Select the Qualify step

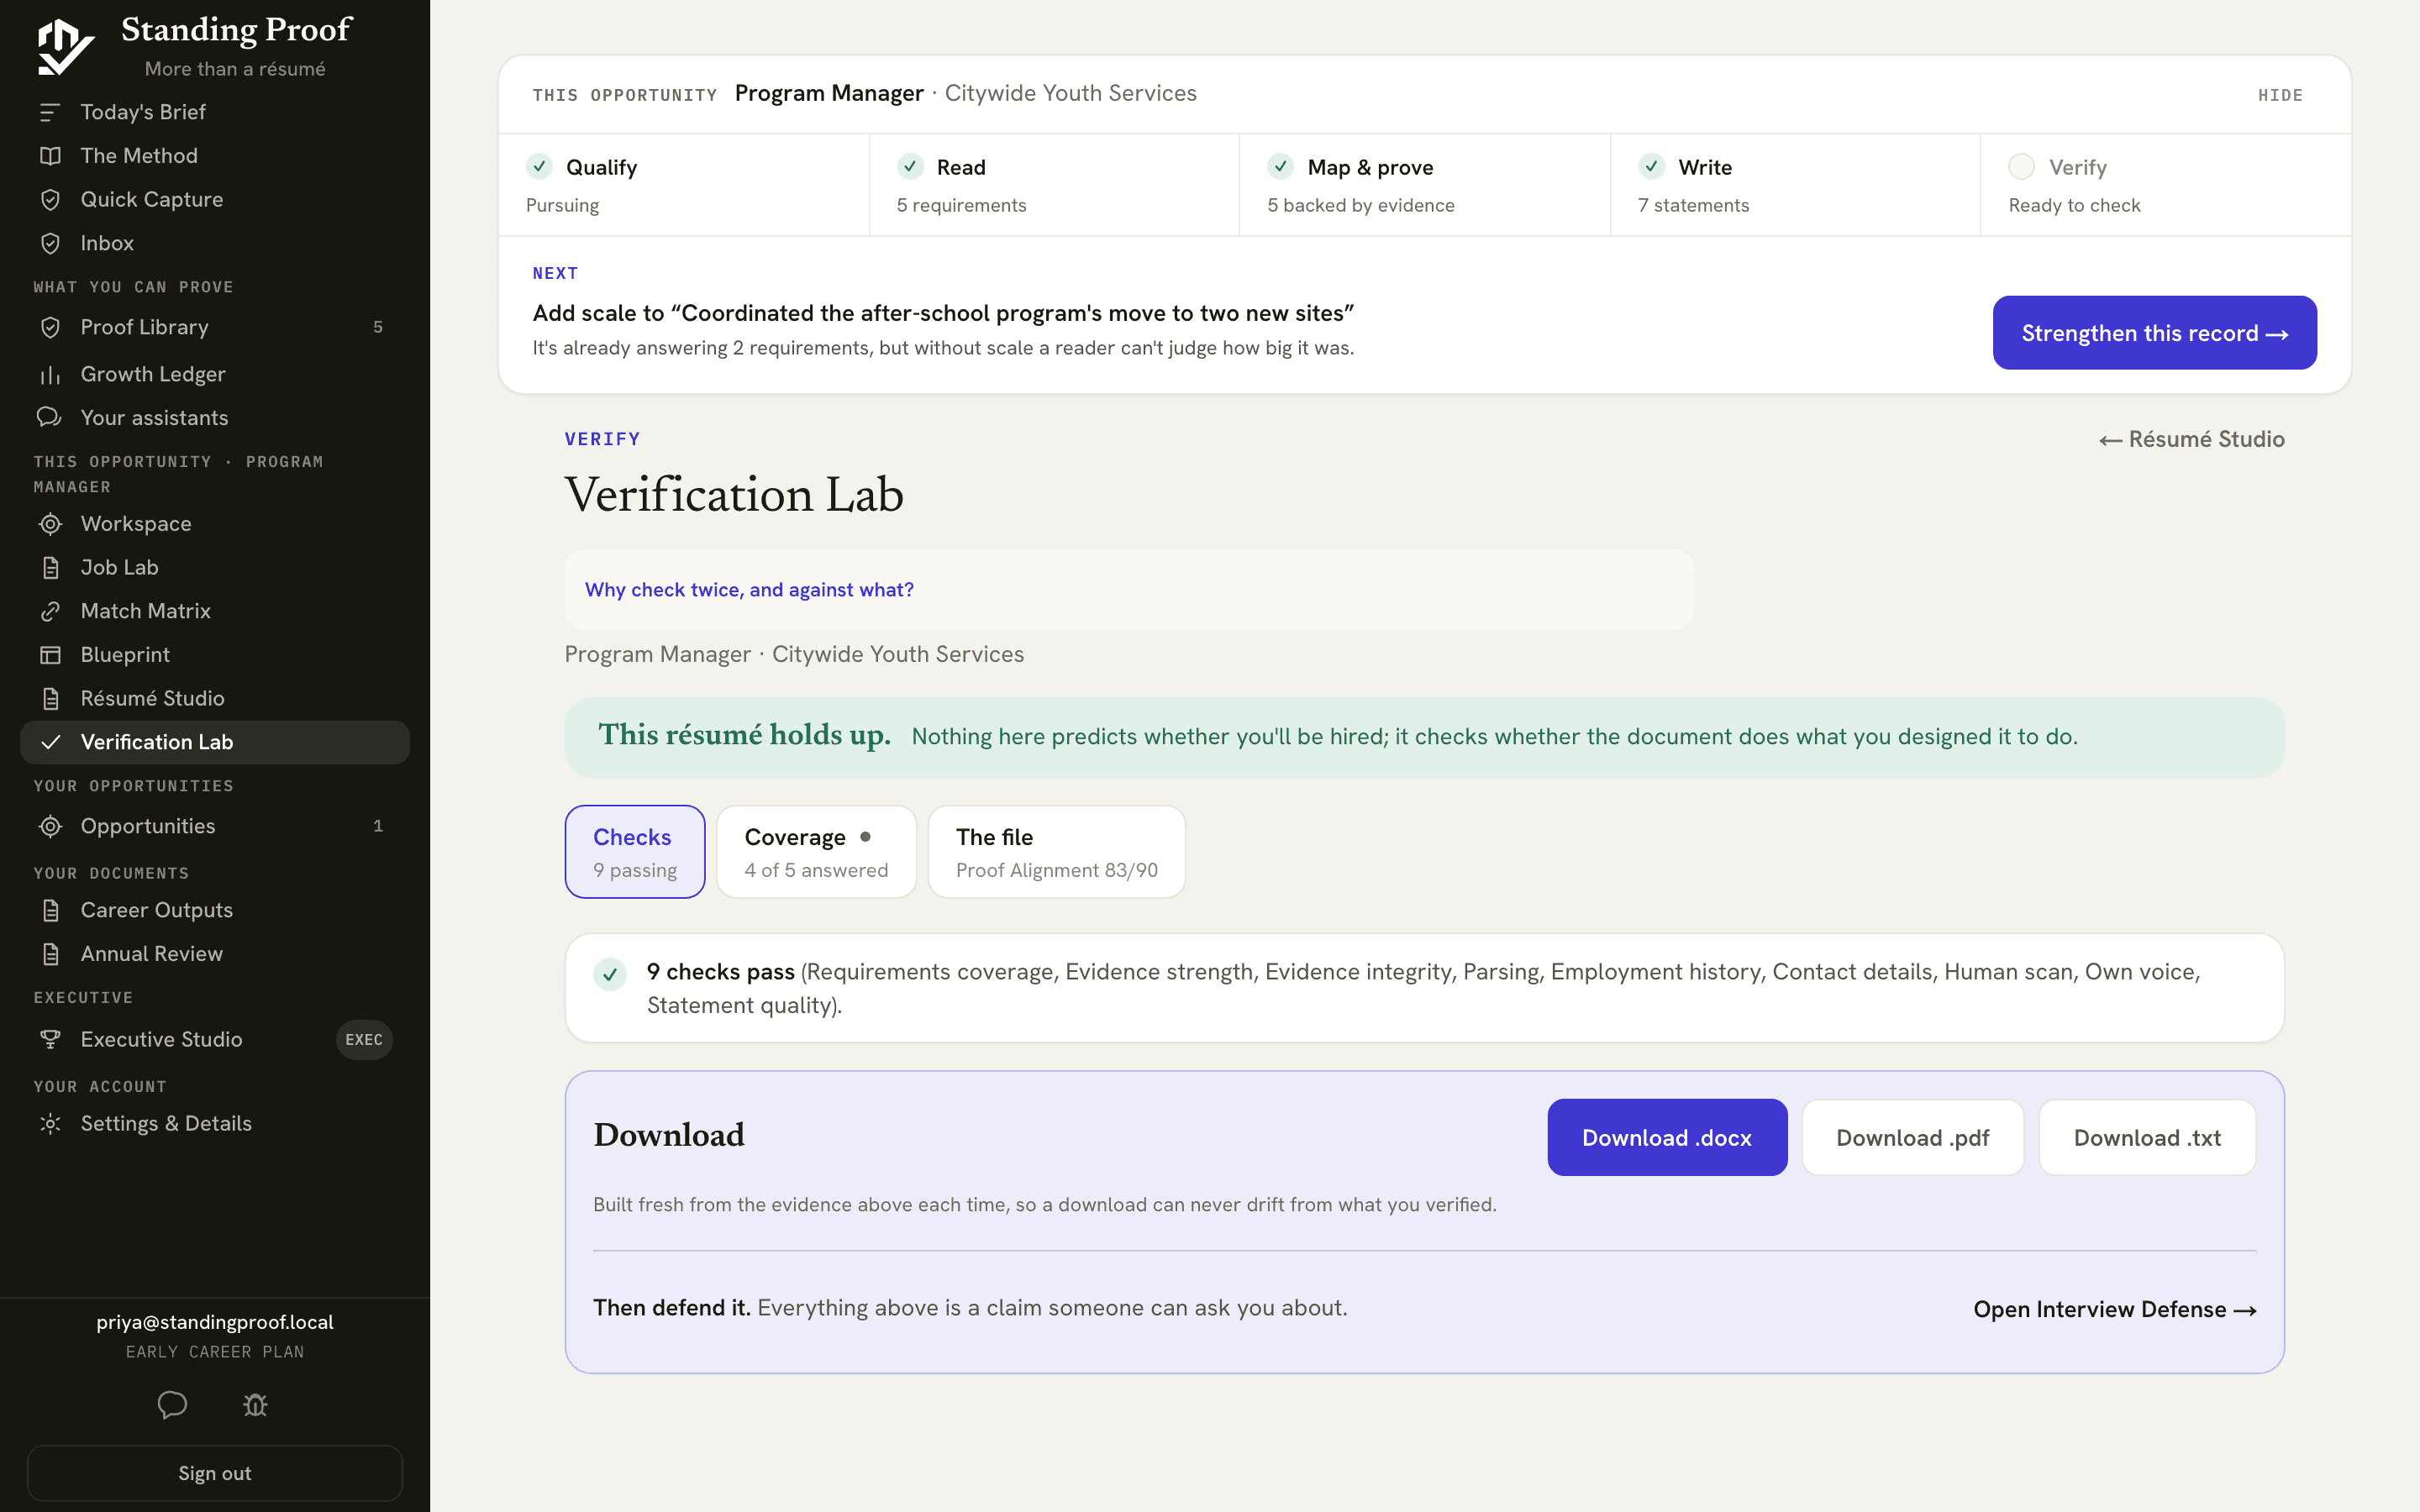pyautogui.click(x=684, y=185)
